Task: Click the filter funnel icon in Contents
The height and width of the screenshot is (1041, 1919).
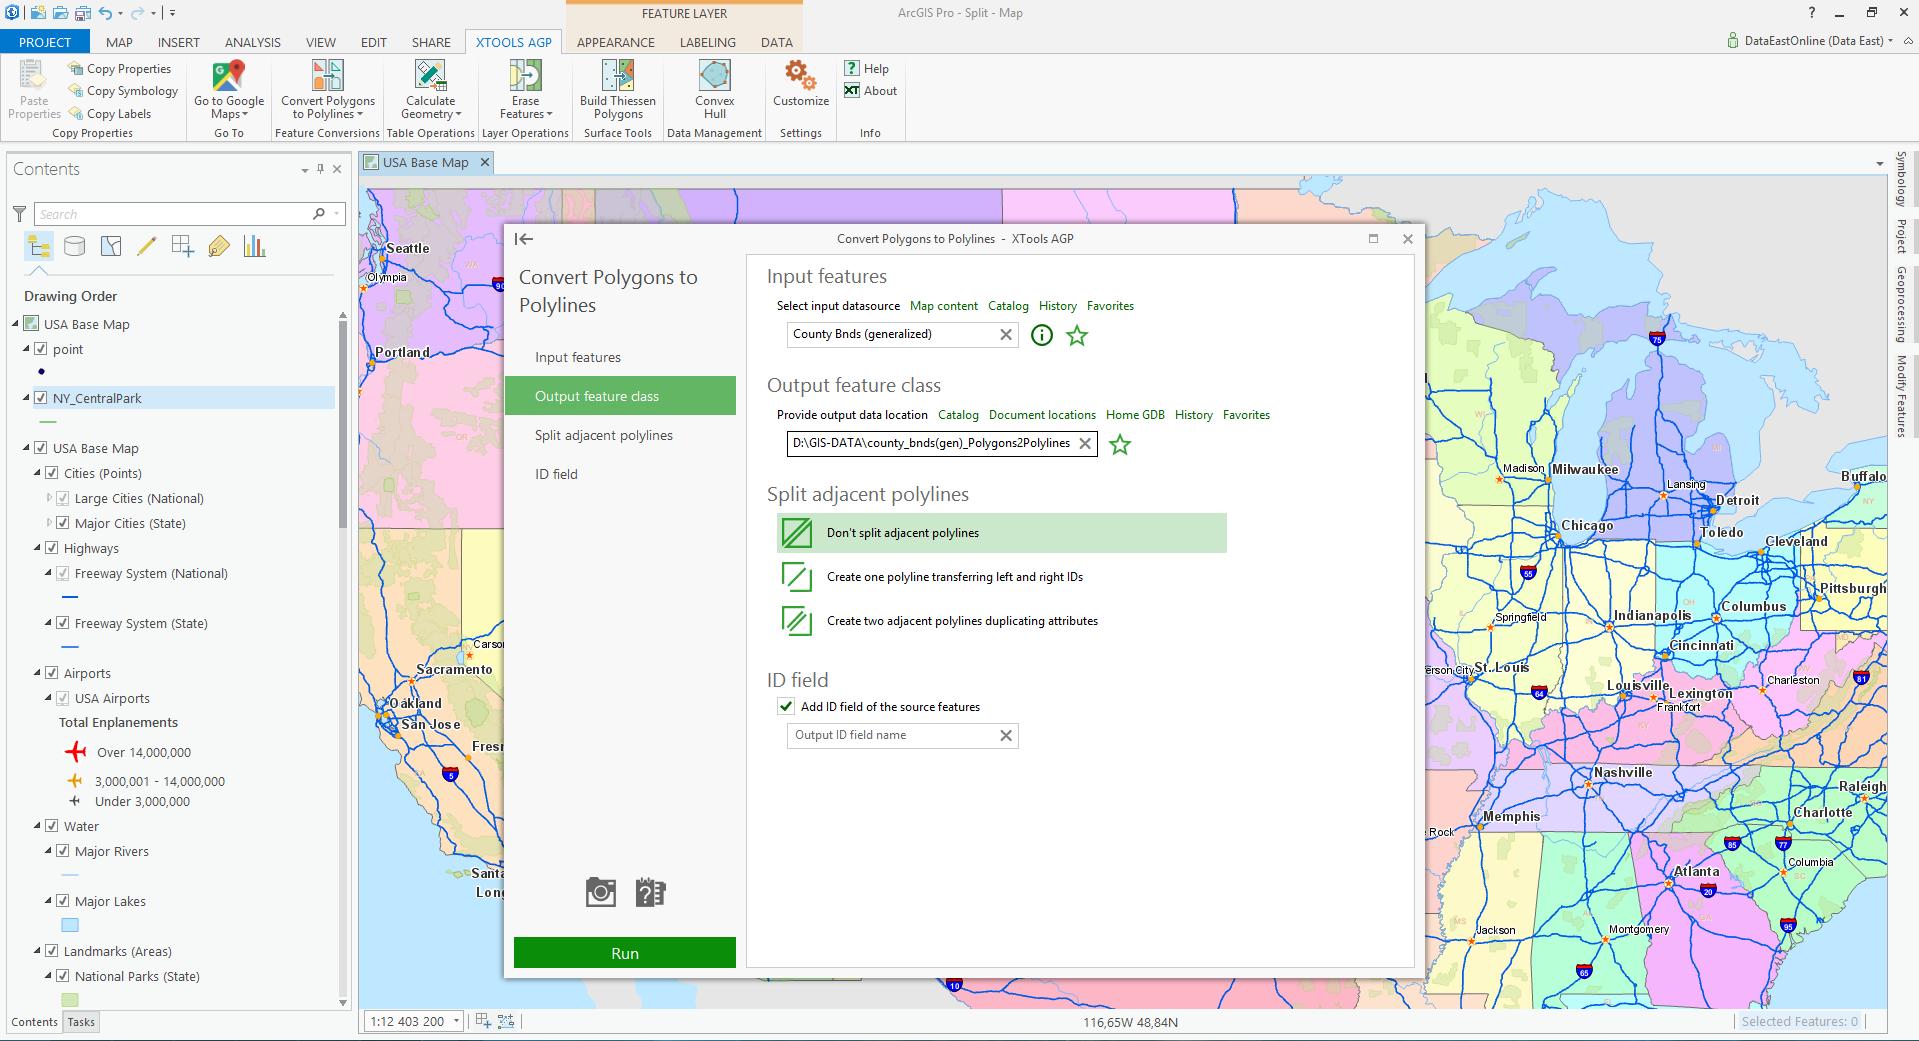Action: click(19, 214)
